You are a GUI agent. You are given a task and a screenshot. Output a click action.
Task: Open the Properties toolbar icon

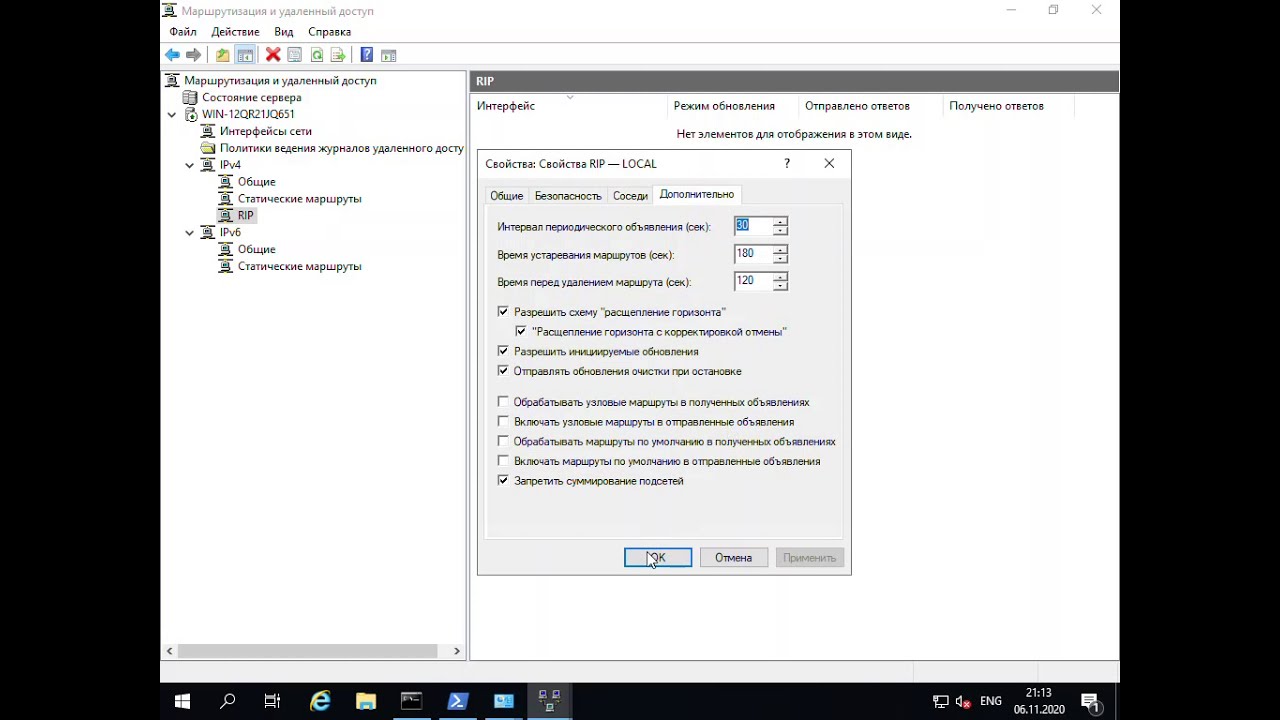point(294,55)
